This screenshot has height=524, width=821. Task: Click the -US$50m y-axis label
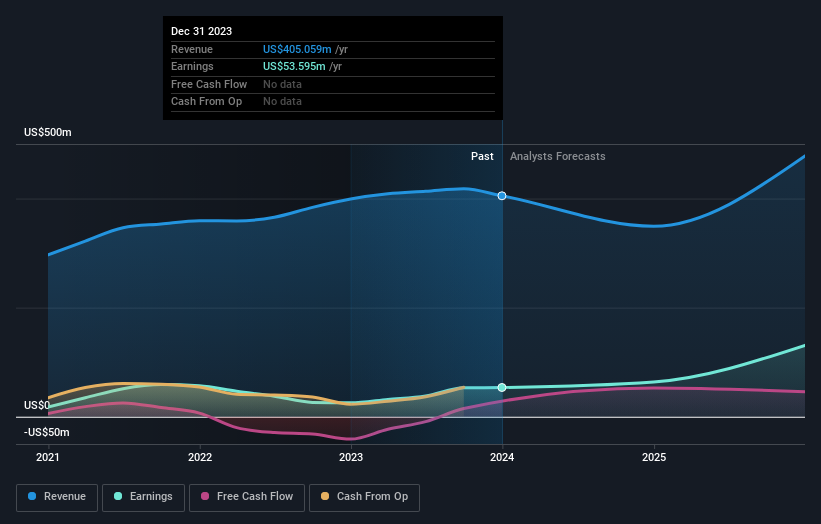[47, 432]
